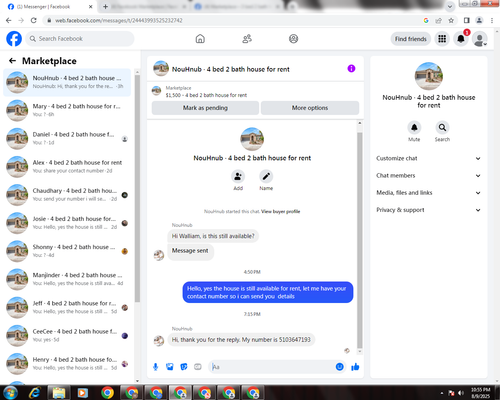The height and width of the screenshot is (400, 500).
Task: Open the Notifications bell
Action: tap(461, 39)
